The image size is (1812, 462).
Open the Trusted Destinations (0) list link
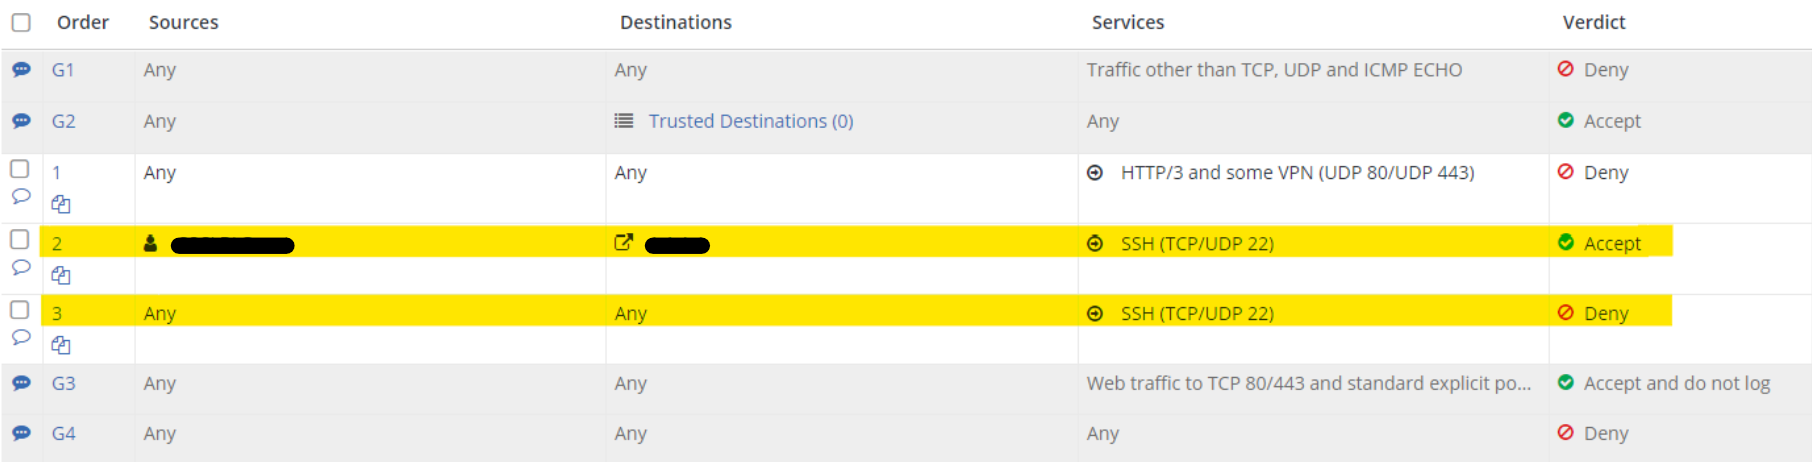click(x=750, y=121)
